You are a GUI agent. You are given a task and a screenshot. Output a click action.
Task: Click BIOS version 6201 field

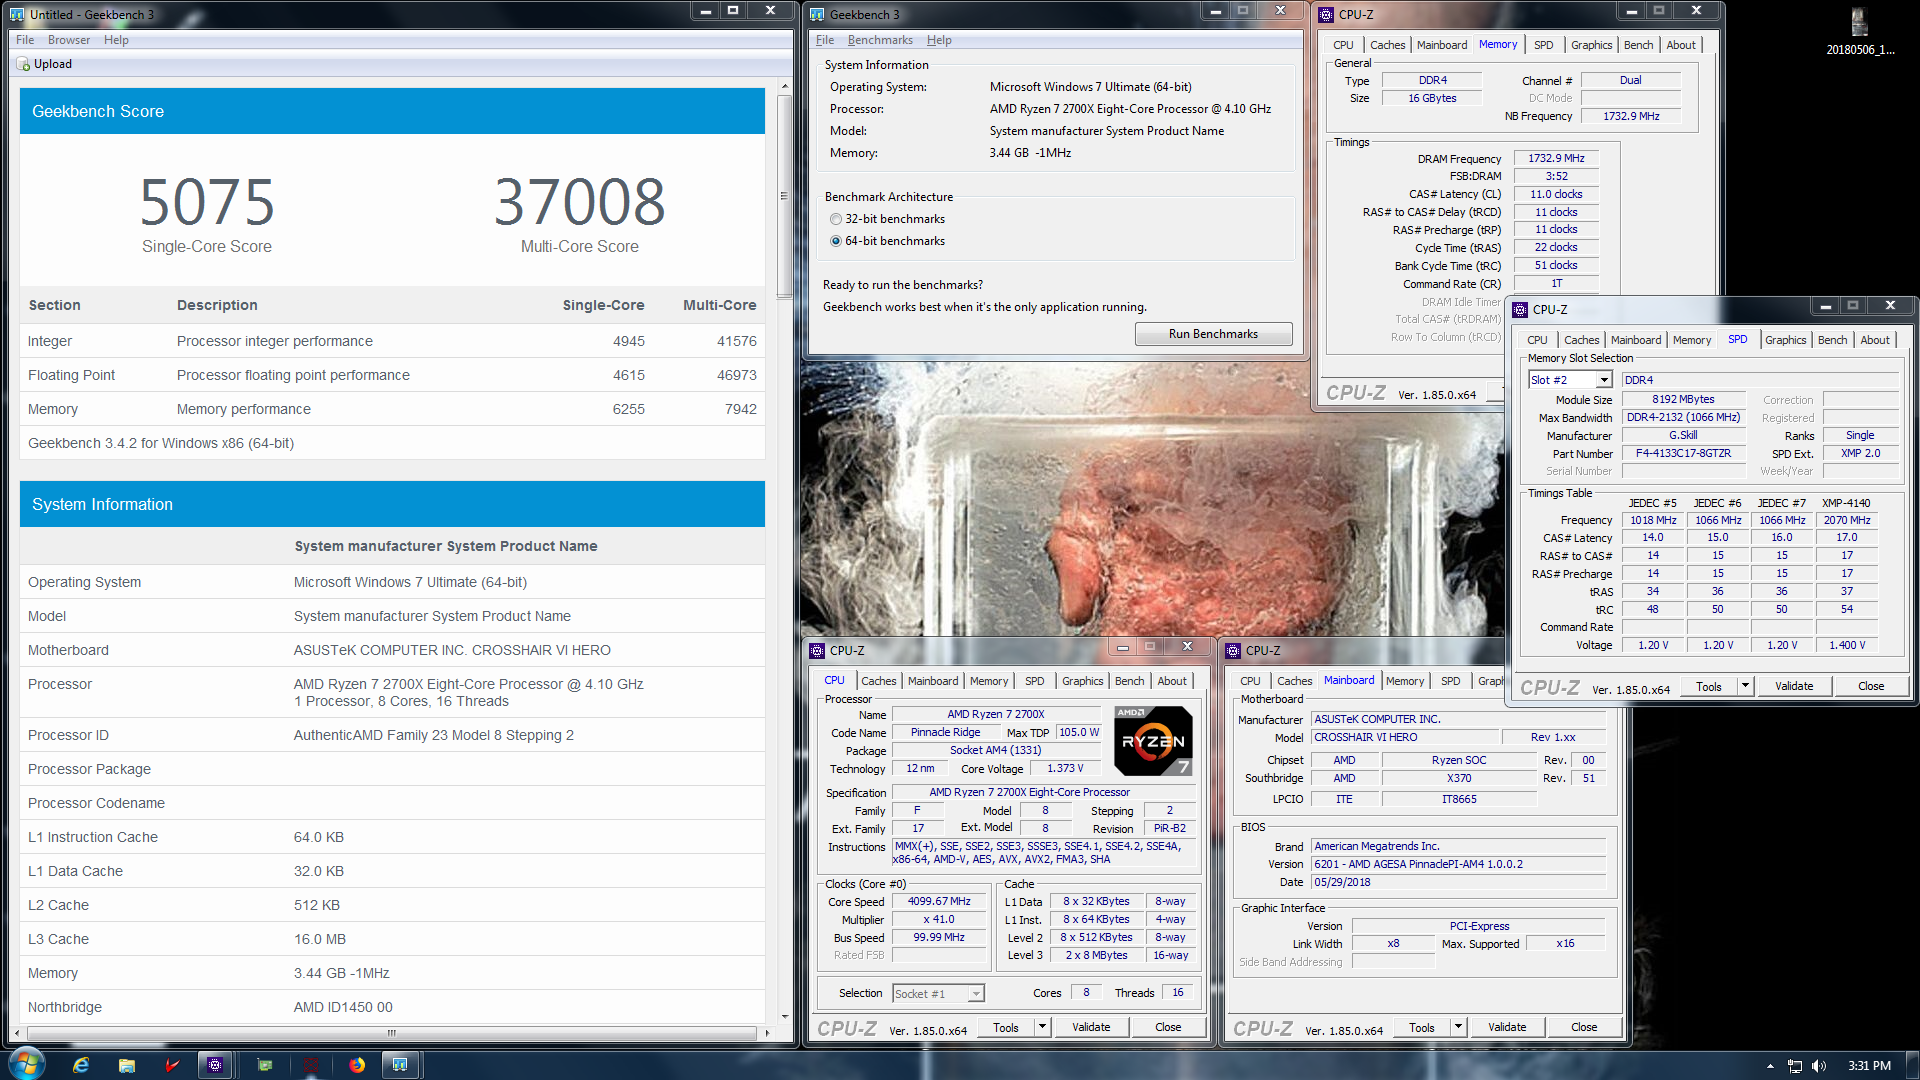1459,864
